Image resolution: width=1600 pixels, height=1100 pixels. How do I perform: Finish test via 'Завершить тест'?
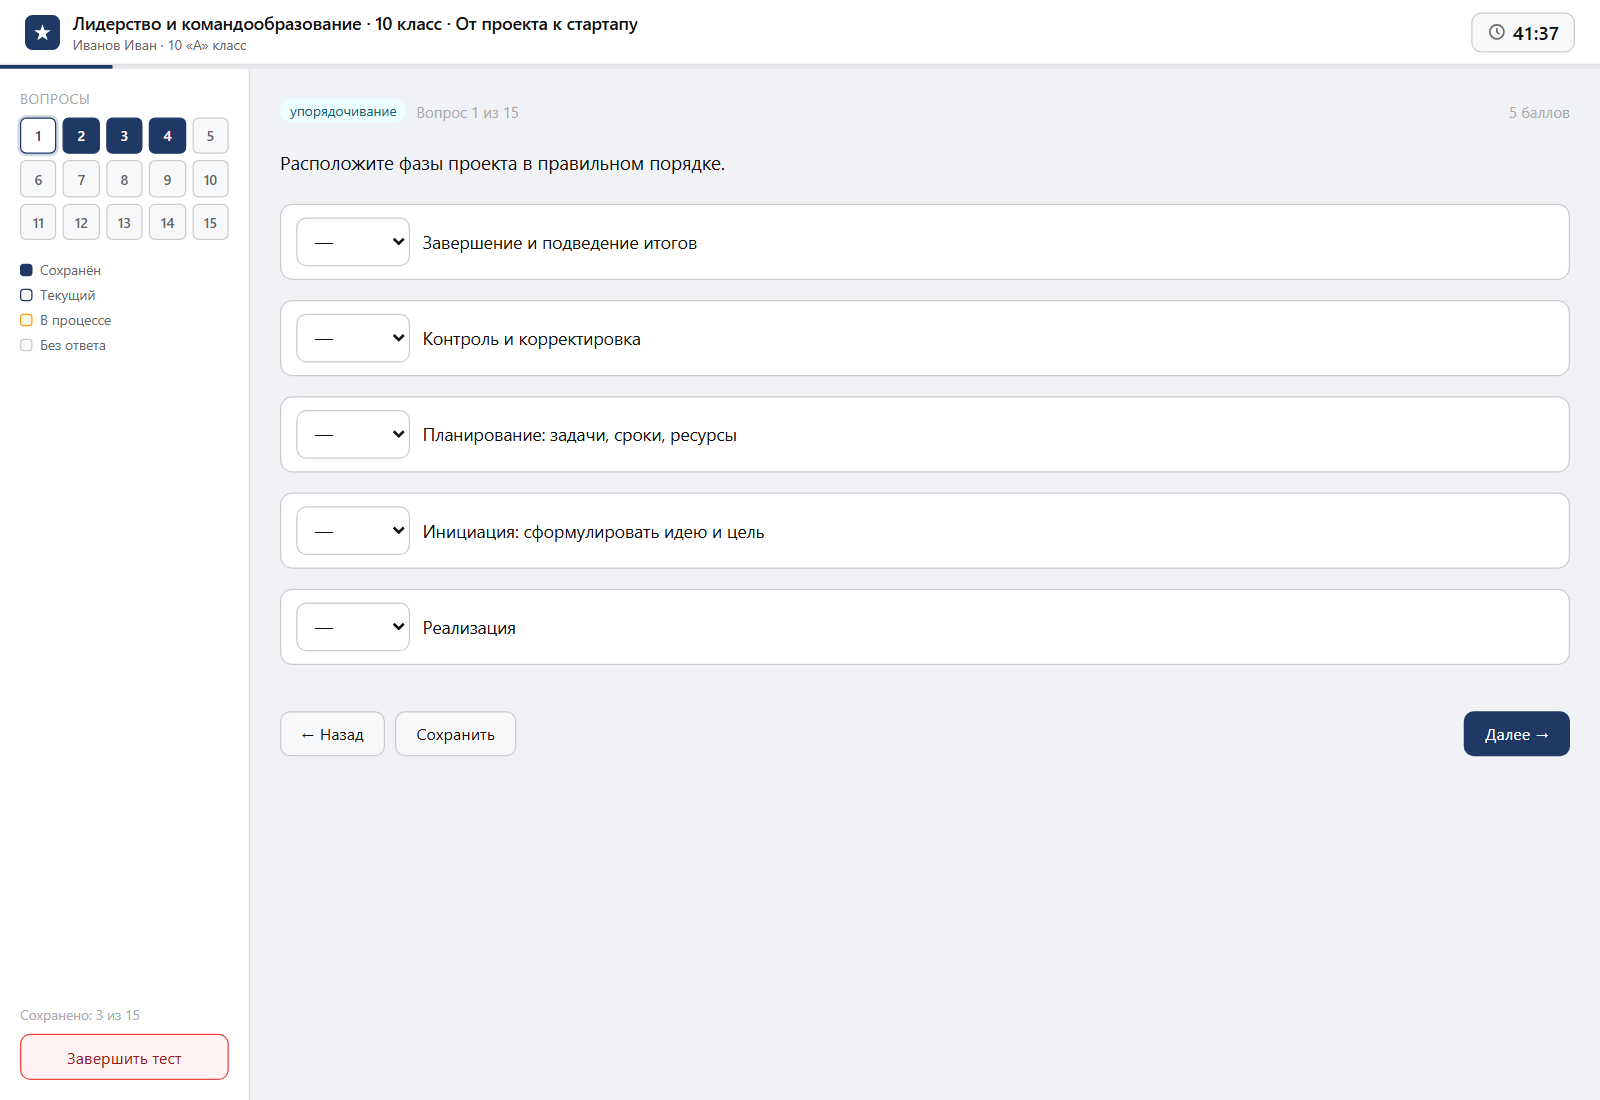[x=124, y=1058]
